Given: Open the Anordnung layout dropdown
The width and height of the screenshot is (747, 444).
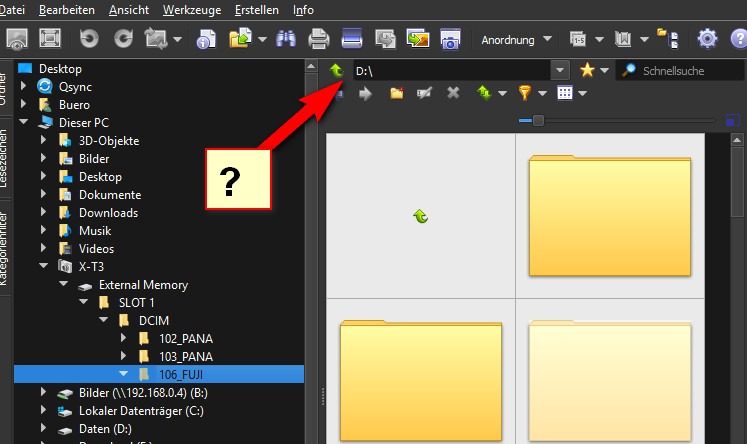Looking at the screenshot, I should [516, 40].
